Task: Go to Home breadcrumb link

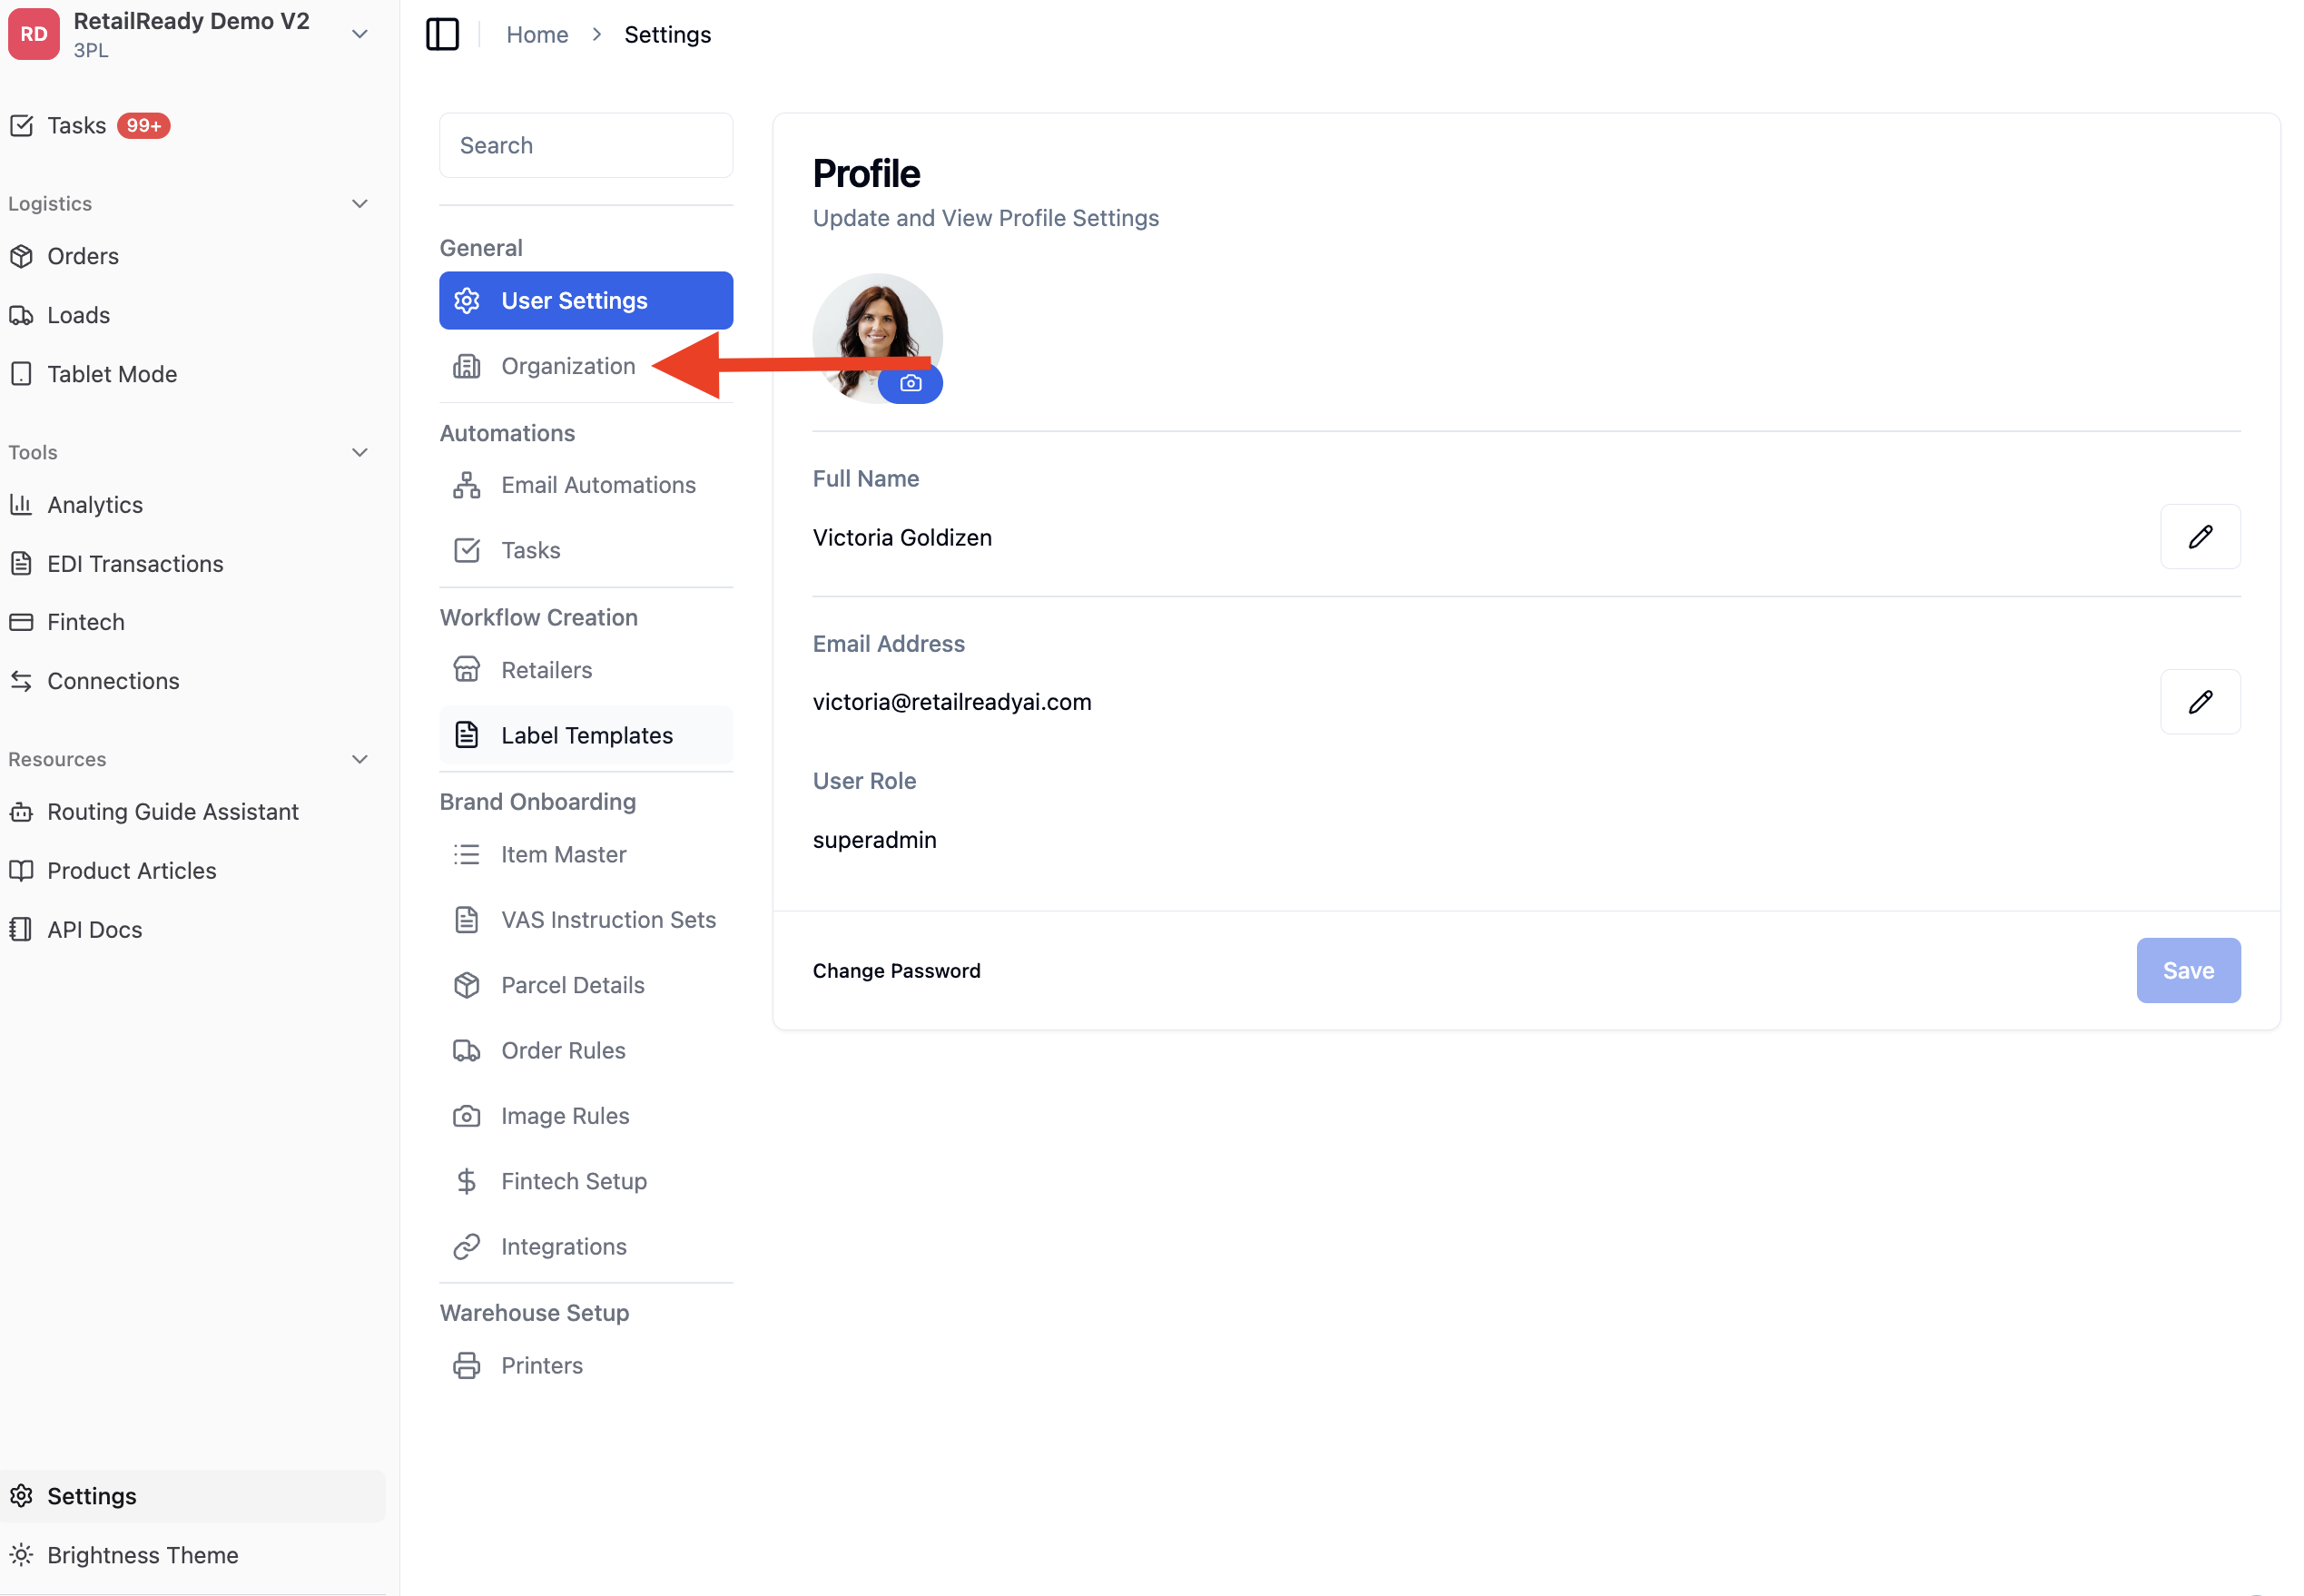Action: pos(537,34)
